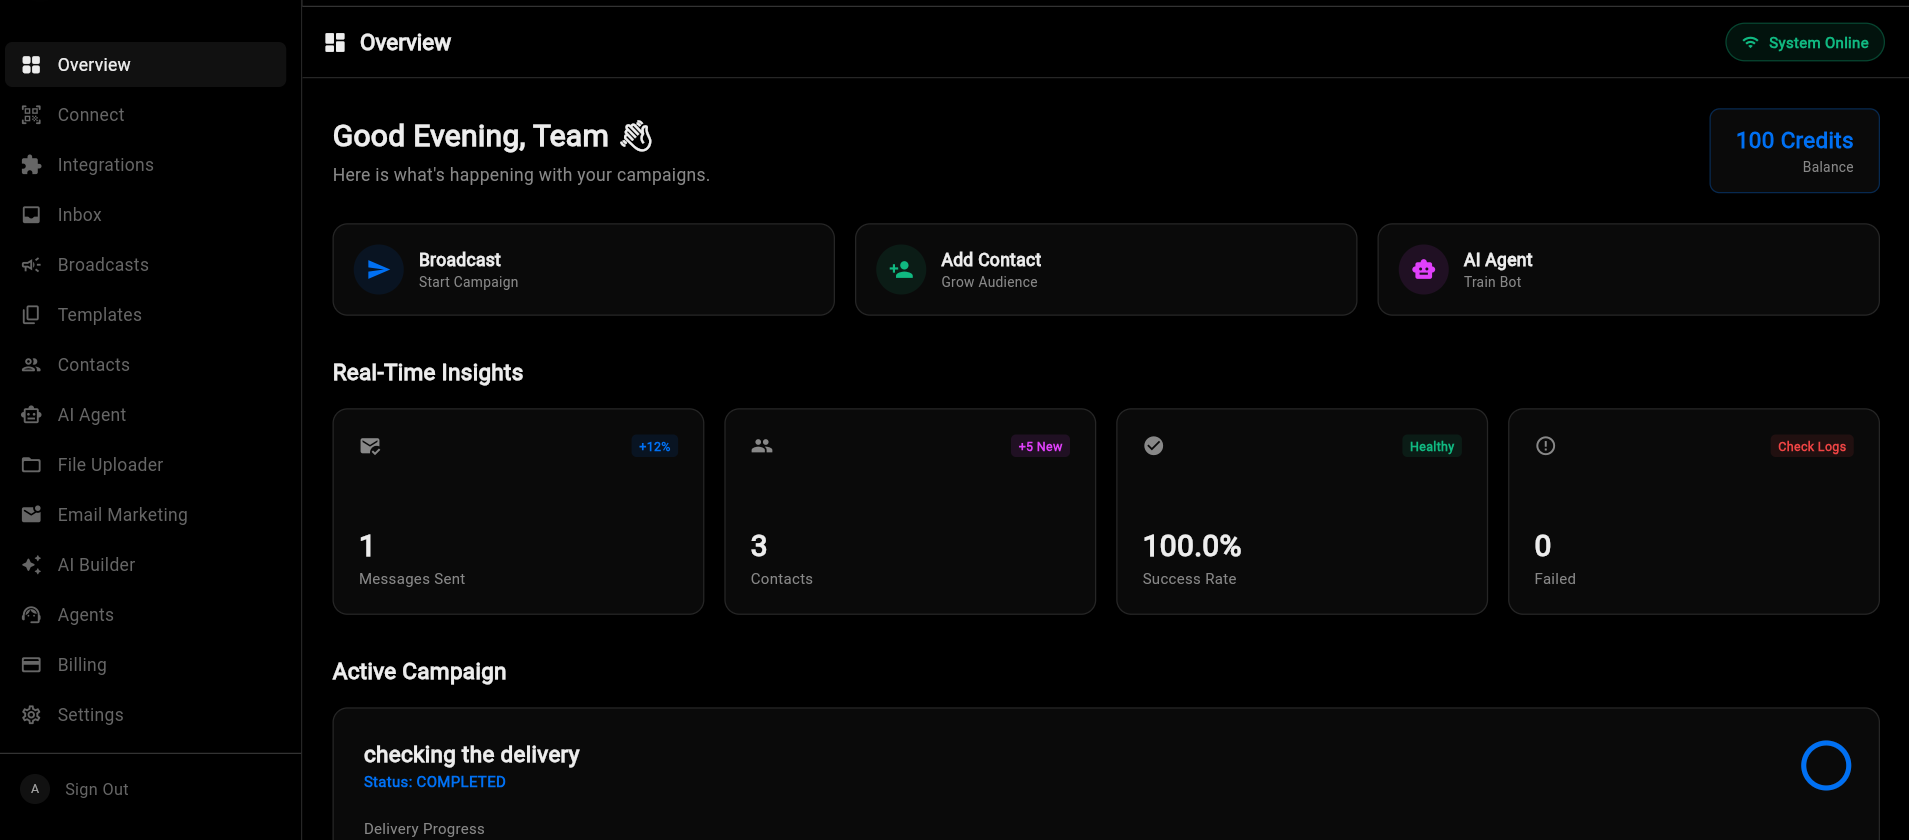Click the Broadcasts megaphone icon in sidebar
Image resolution: width=1909 pixels, height=840 pixels.
pyautogui.click(x=32, y=265)
